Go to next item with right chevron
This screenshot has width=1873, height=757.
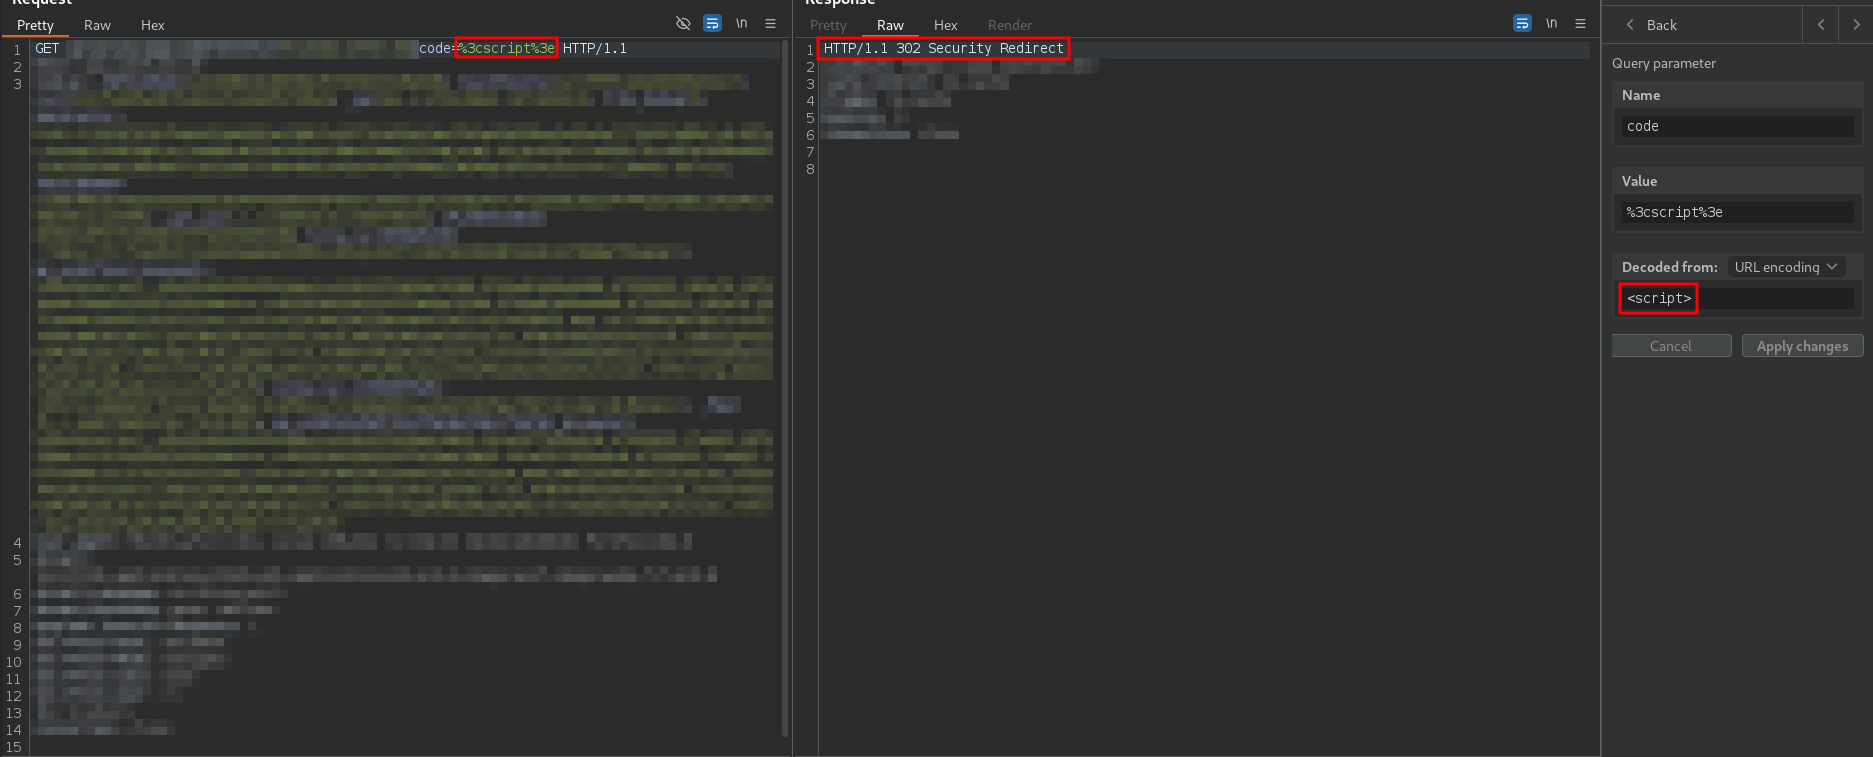(1856, 25)
